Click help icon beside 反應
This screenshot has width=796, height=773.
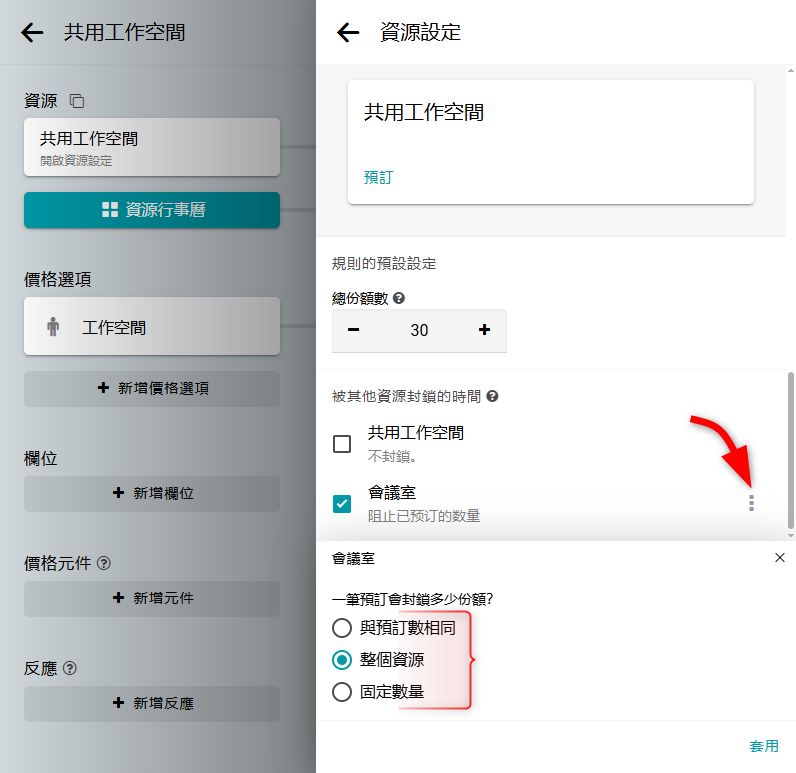70,668
